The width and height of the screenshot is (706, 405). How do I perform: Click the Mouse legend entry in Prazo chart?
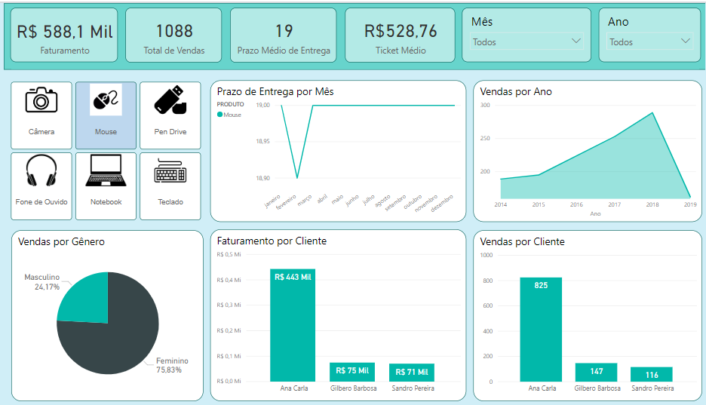(x=231, y=115)
